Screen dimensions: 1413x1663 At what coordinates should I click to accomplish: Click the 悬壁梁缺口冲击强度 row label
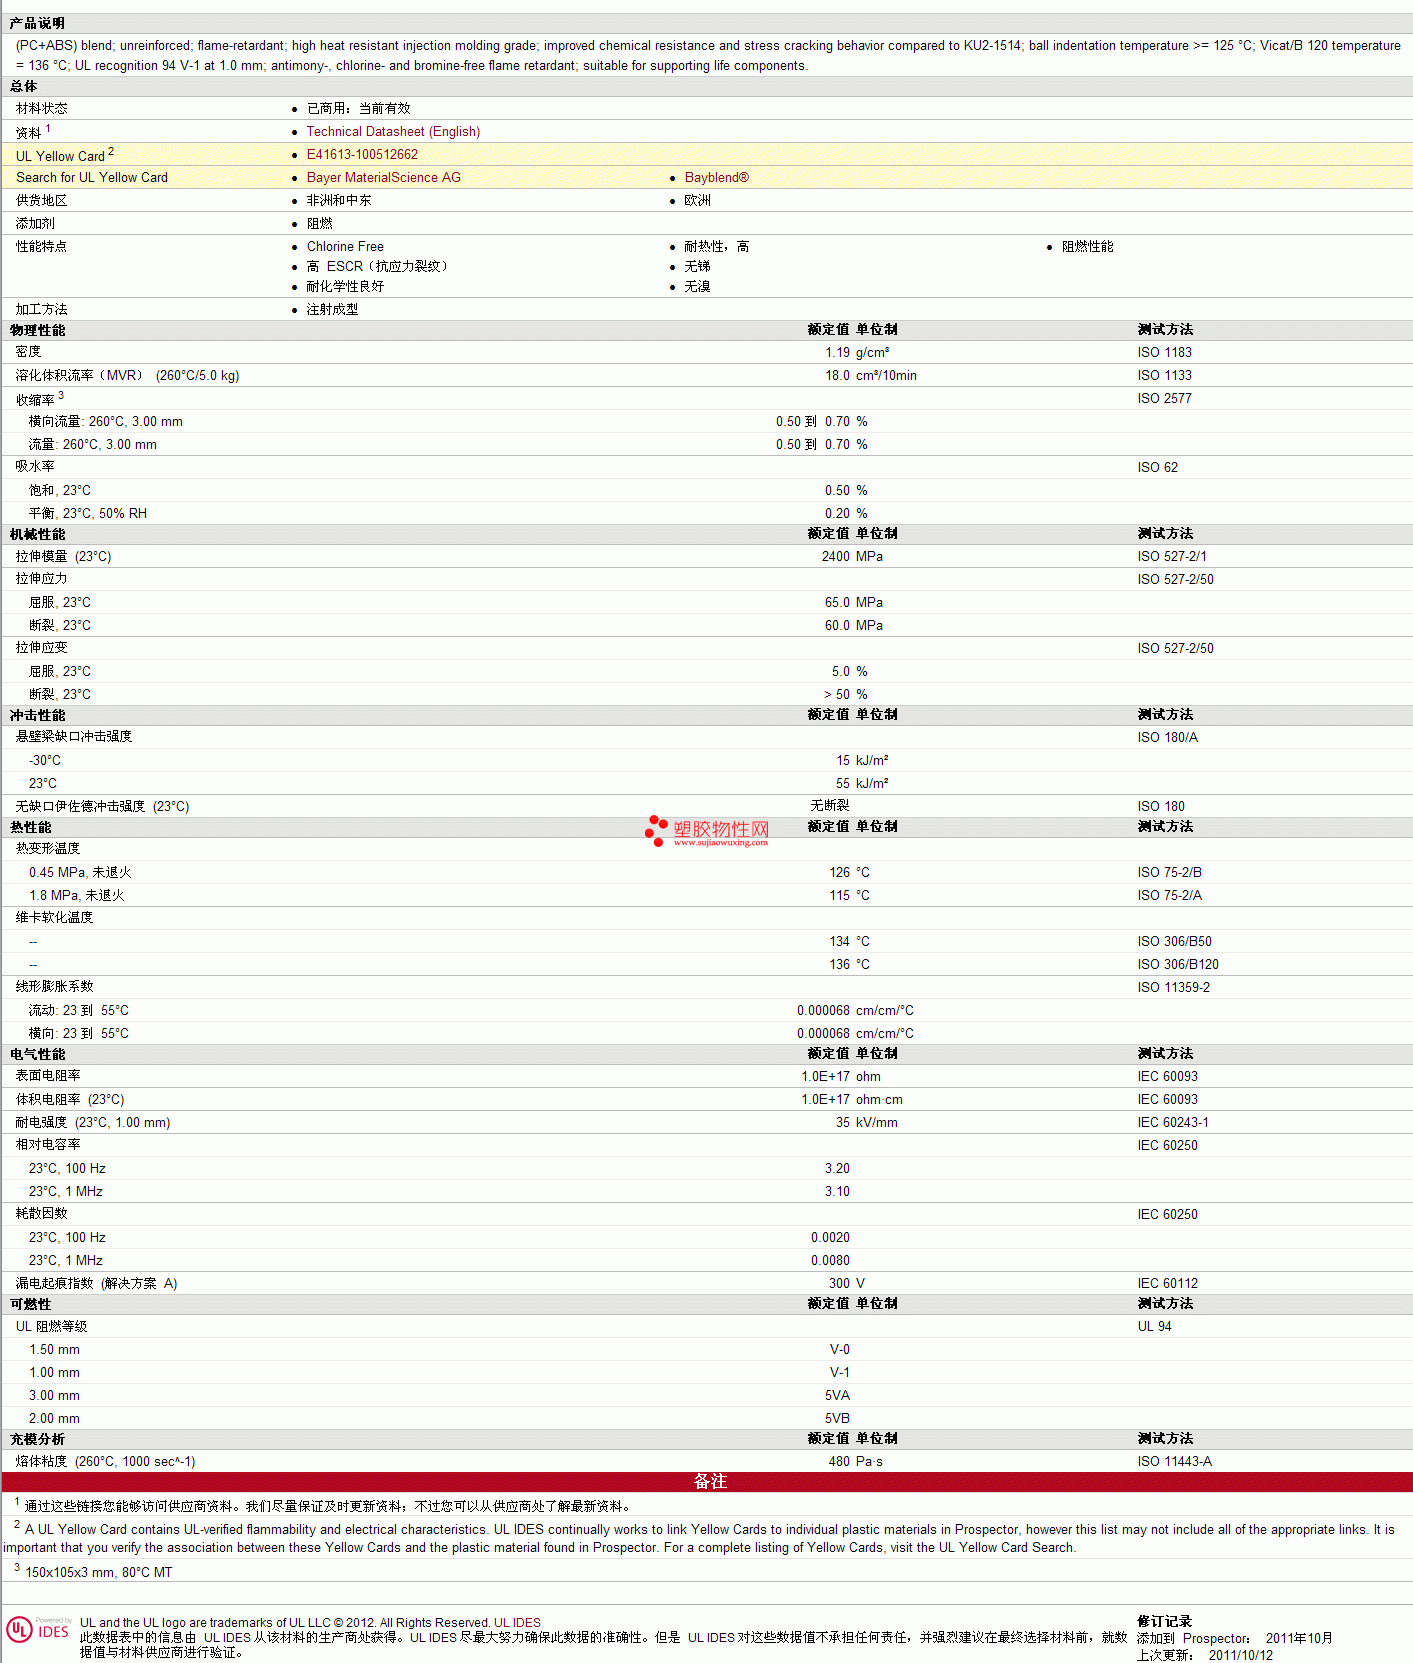point(73,736)
